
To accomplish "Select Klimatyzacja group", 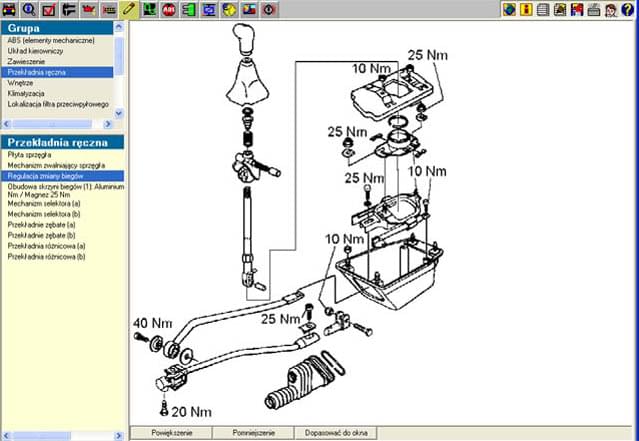I will [29, 93].
